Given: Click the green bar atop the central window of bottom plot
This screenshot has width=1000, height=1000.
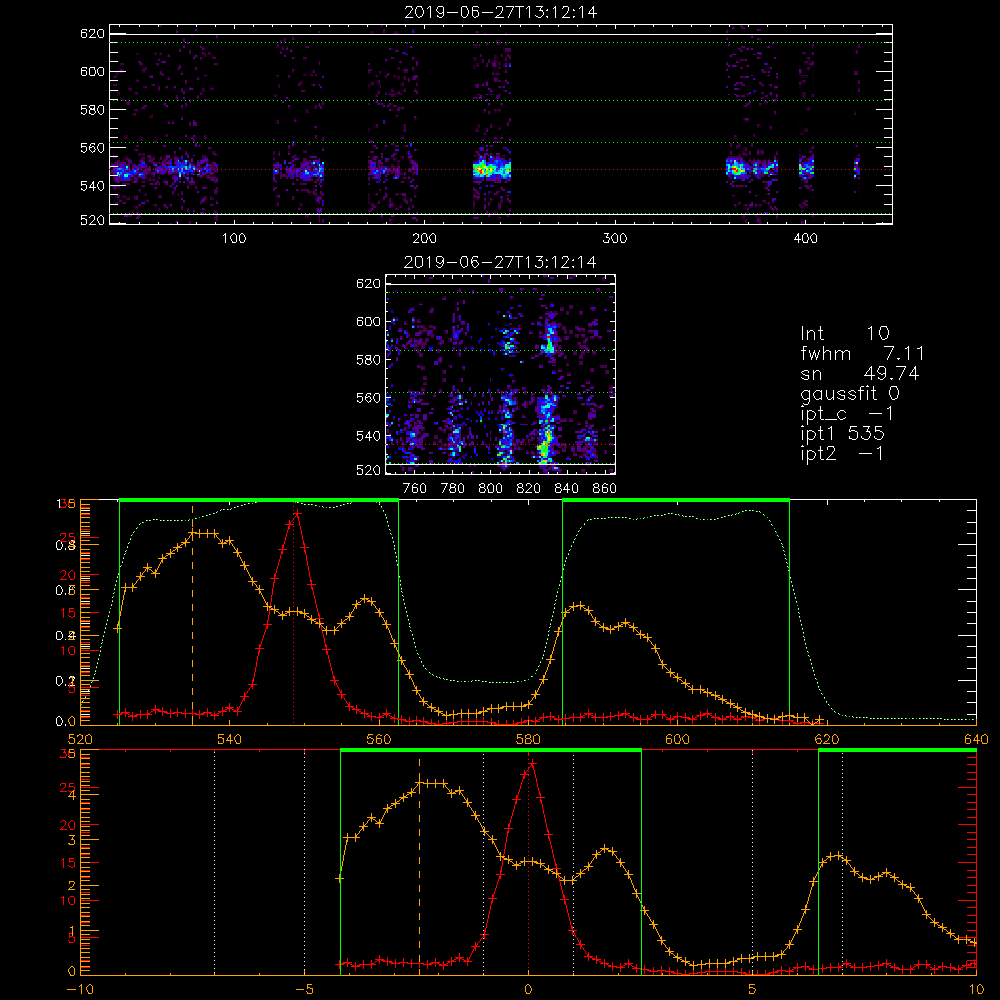Looking at the screenshot, I should [x=491, y=751].
